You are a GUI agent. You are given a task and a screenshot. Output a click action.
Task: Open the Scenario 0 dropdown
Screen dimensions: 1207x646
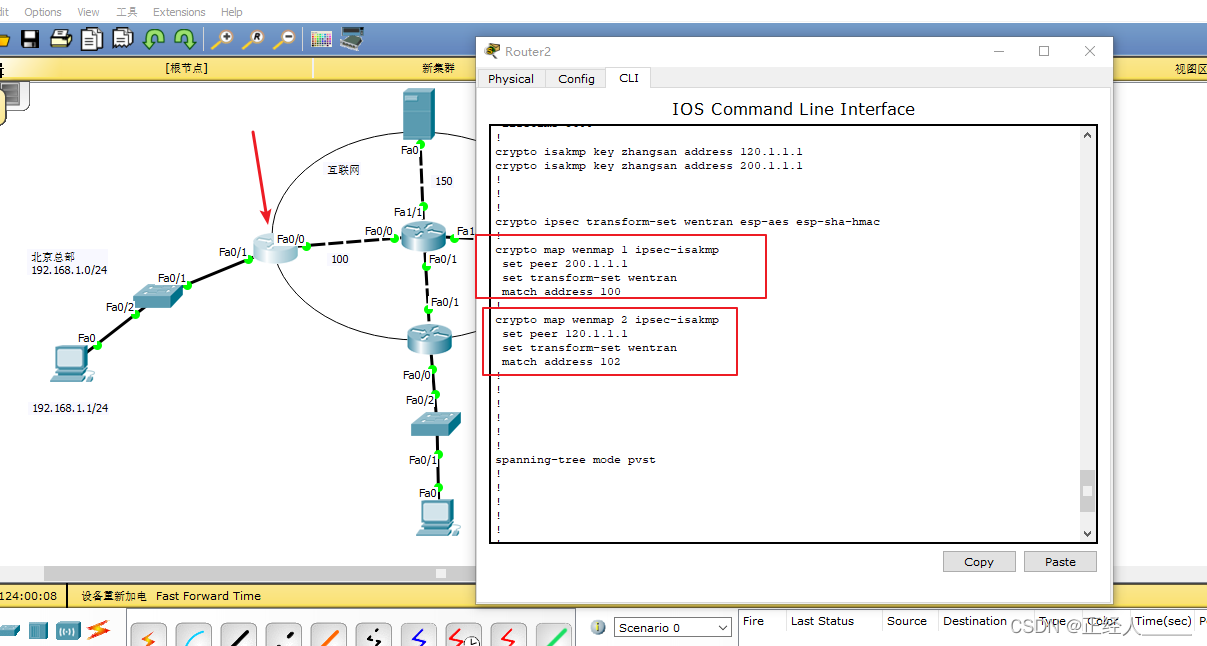pos(673,627)
